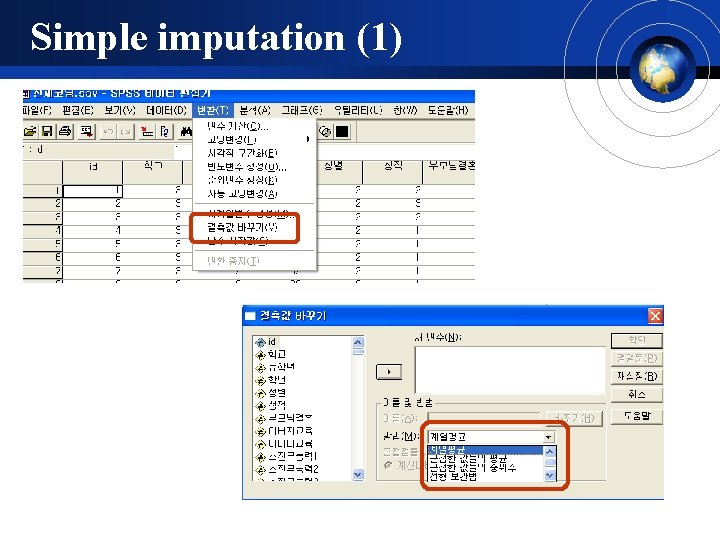Click the black square toolbar icon

click(x=342, y=132)
